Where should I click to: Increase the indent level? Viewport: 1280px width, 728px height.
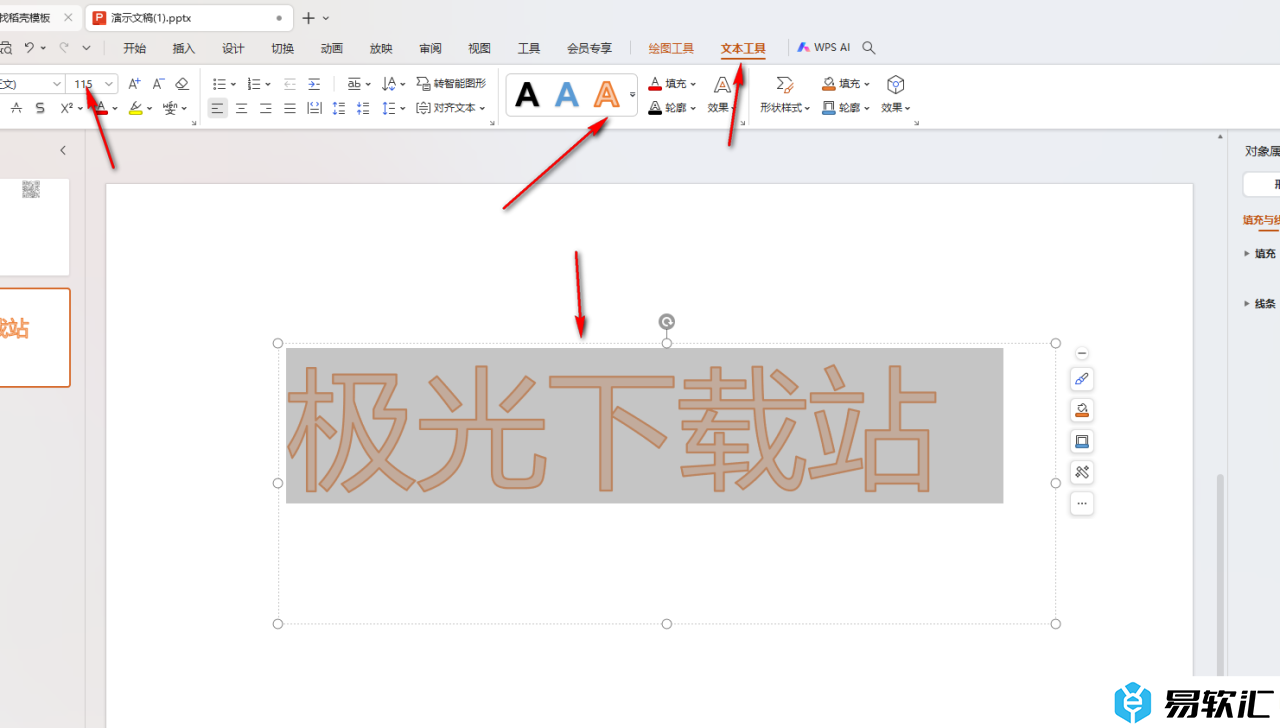click(314, 84)
